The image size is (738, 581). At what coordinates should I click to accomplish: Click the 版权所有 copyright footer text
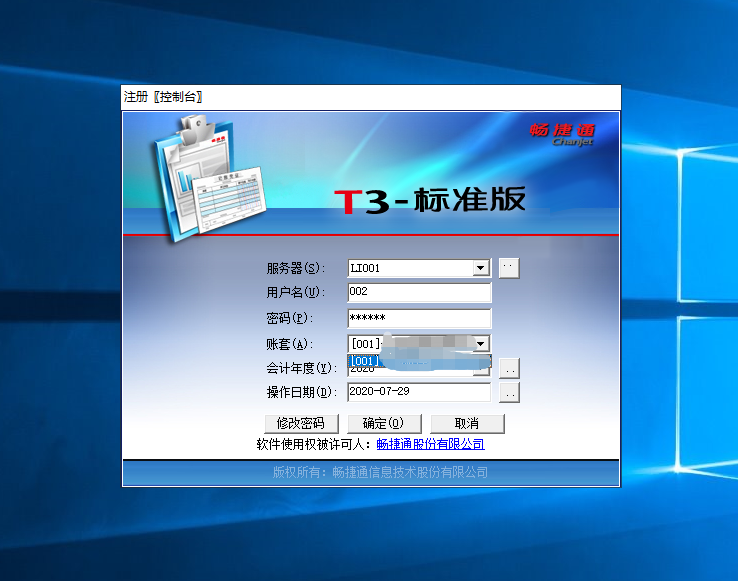click(380, 472)
